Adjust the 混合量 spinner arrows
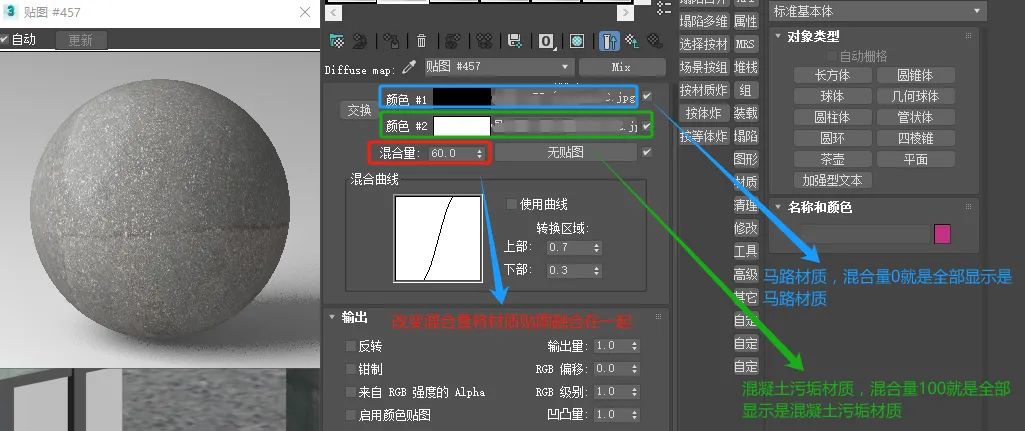 480,154
